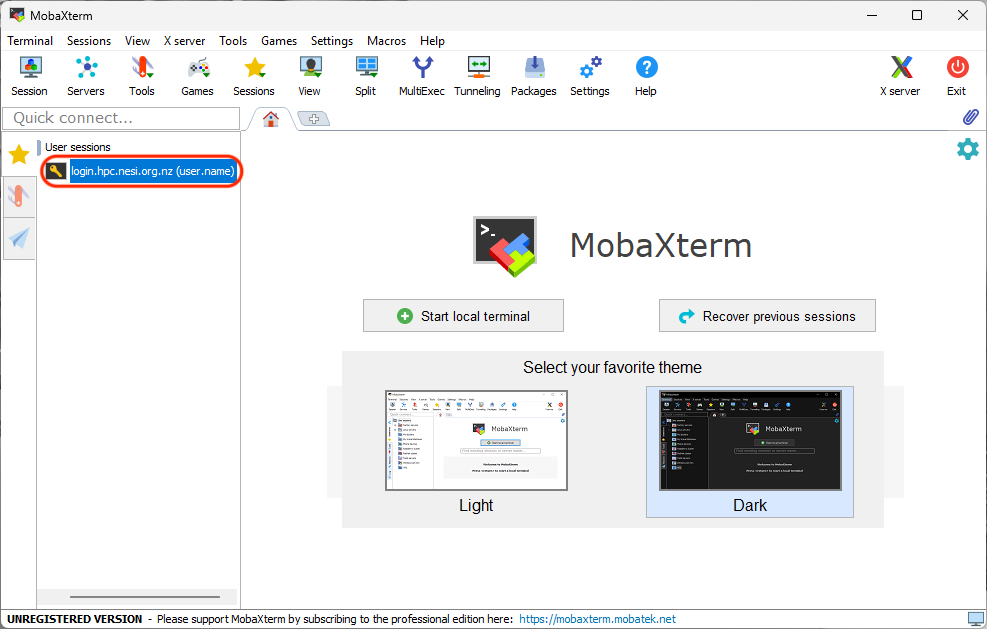
Task: Click the sessions panel horizontal scrollbar
Action: click(145, 597)
